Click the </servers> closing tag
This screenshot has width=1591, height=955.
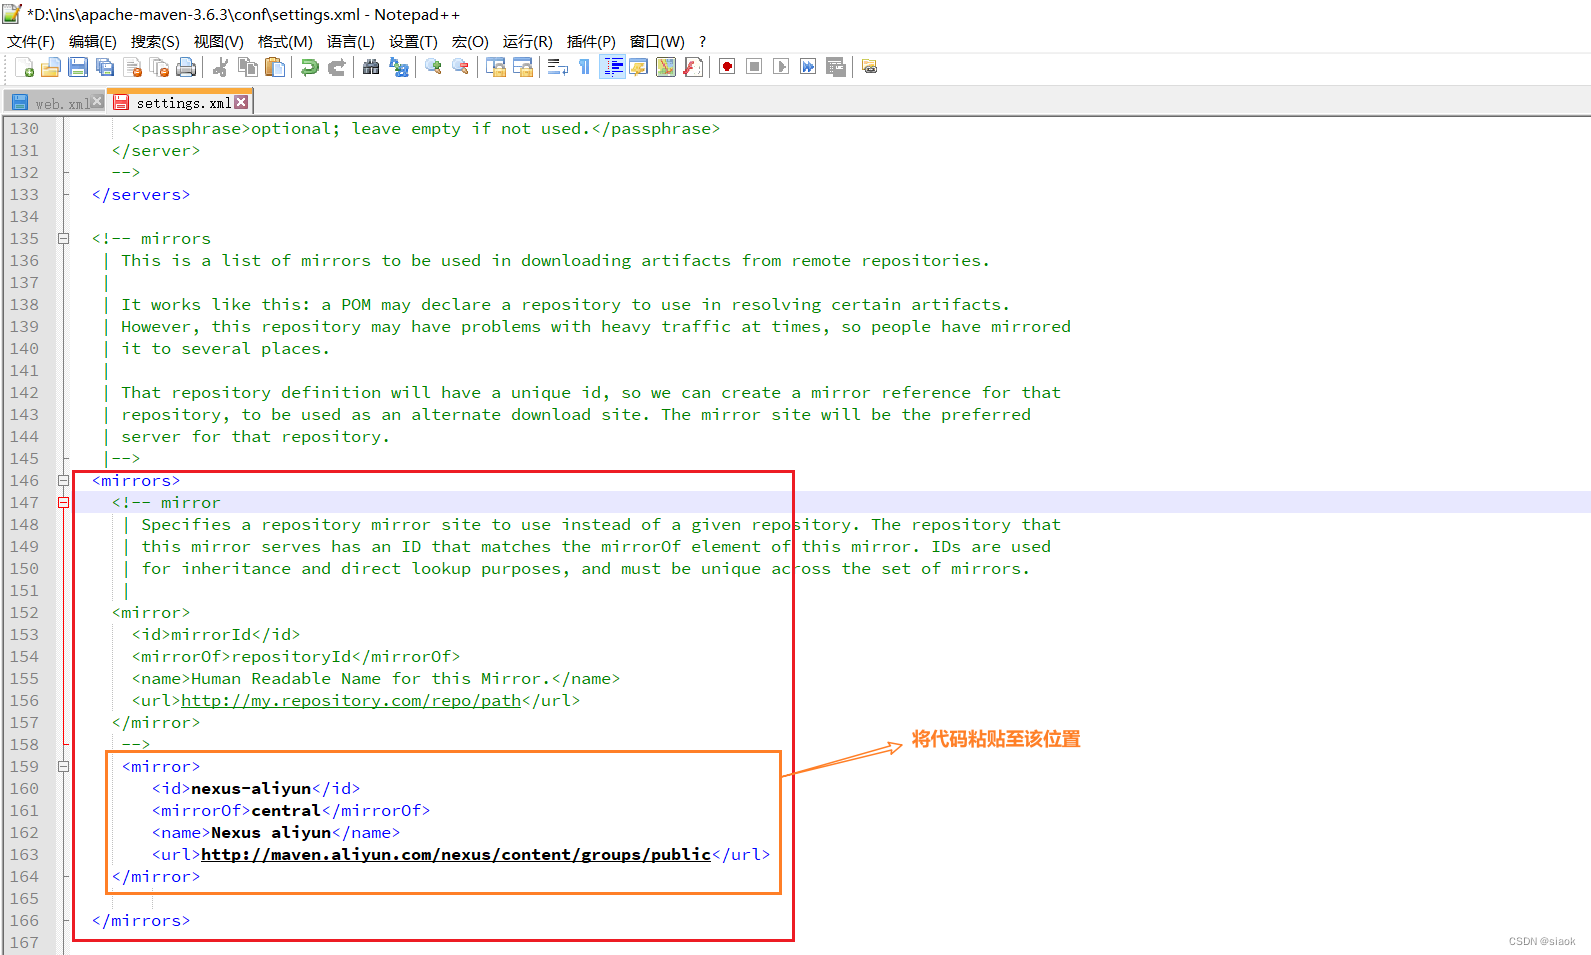pyautogui.click(x=141, y=195)
